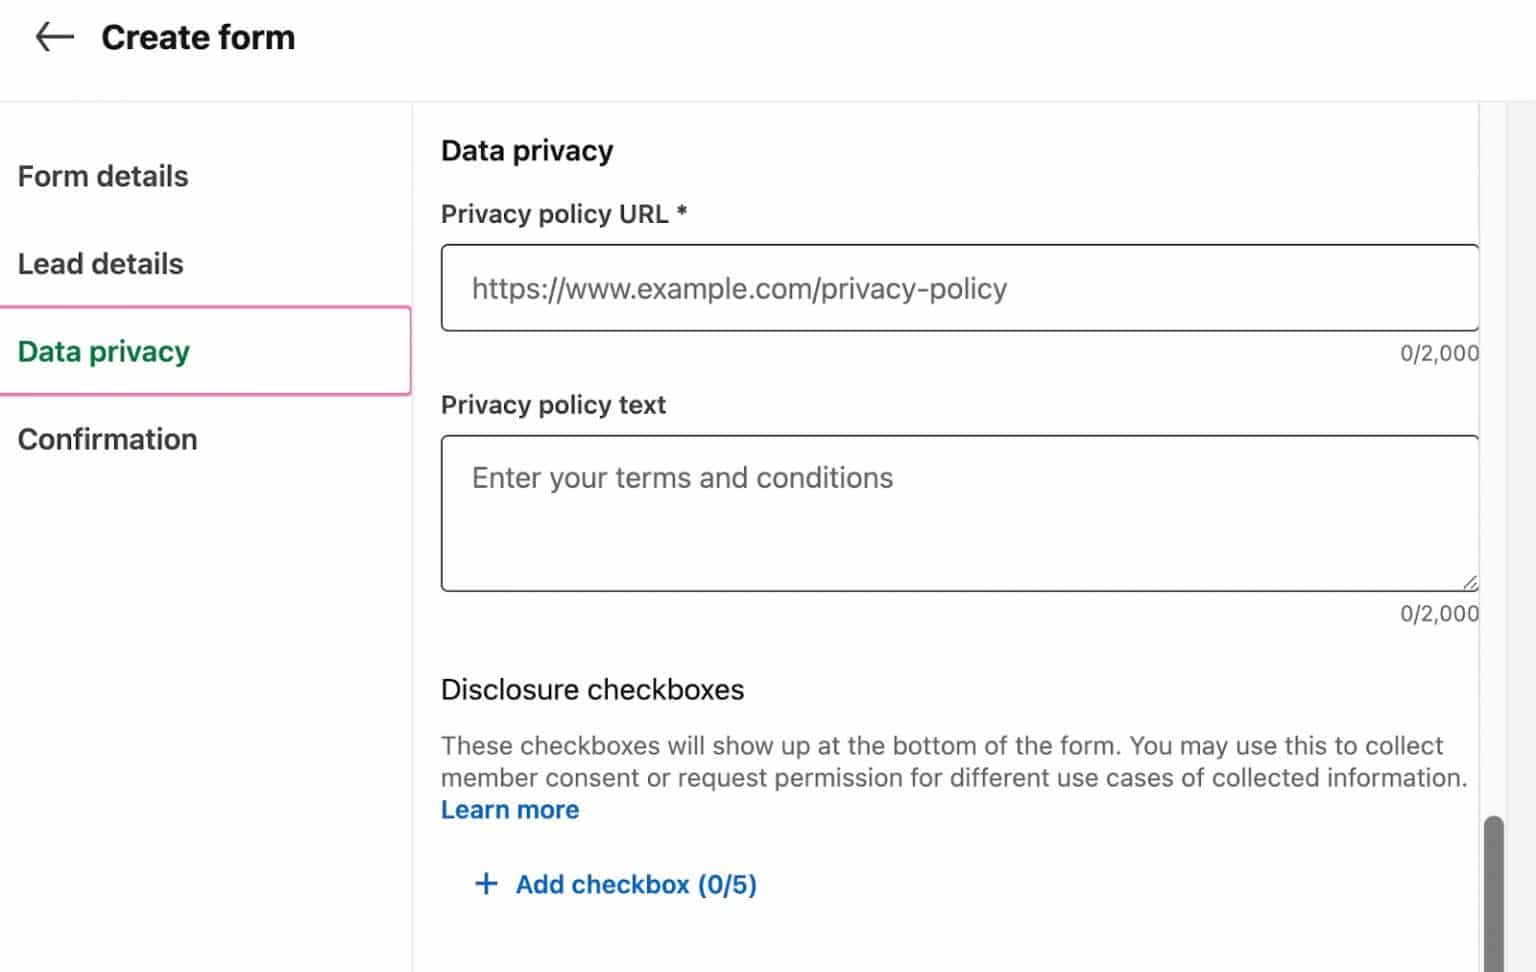
Task: Open the Learn more link about disclosures
Action: point(509,810)
